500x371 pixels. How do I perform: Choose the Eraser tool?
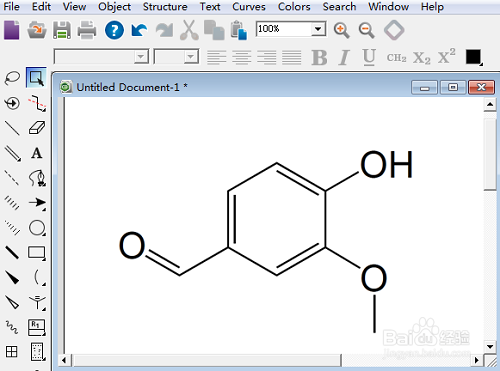pos(37,128)
